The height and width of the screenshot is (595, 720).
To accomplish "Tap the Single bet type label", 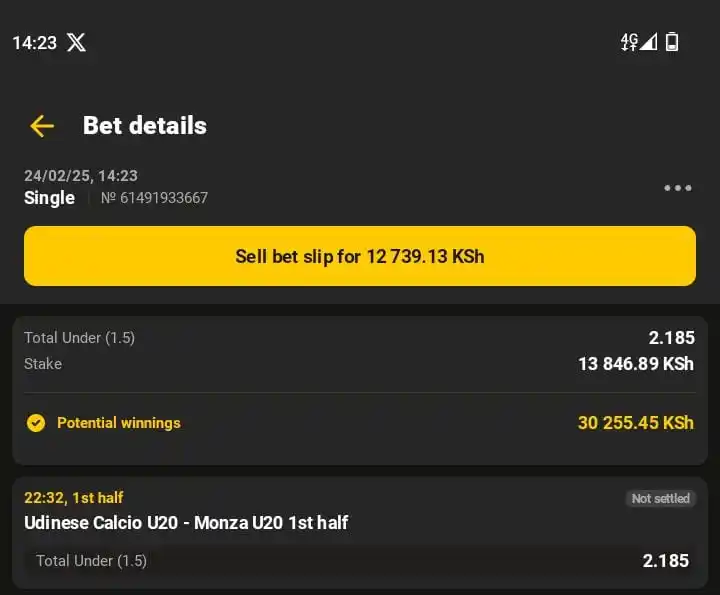I will [49, 198].
